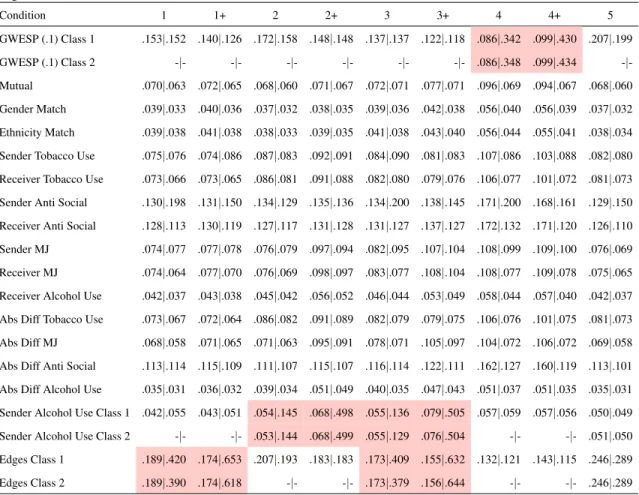Select value .096|.069 in Mutual row

(x=498, y=86)
